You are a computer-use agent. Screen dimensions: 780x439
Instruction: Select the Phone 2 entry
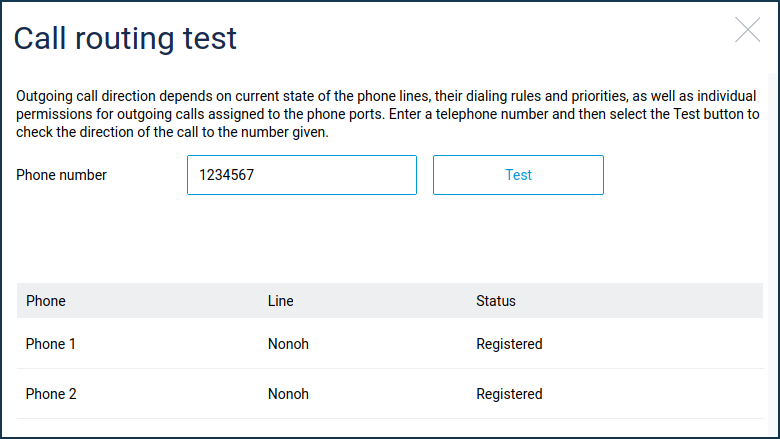click(51, 394)
